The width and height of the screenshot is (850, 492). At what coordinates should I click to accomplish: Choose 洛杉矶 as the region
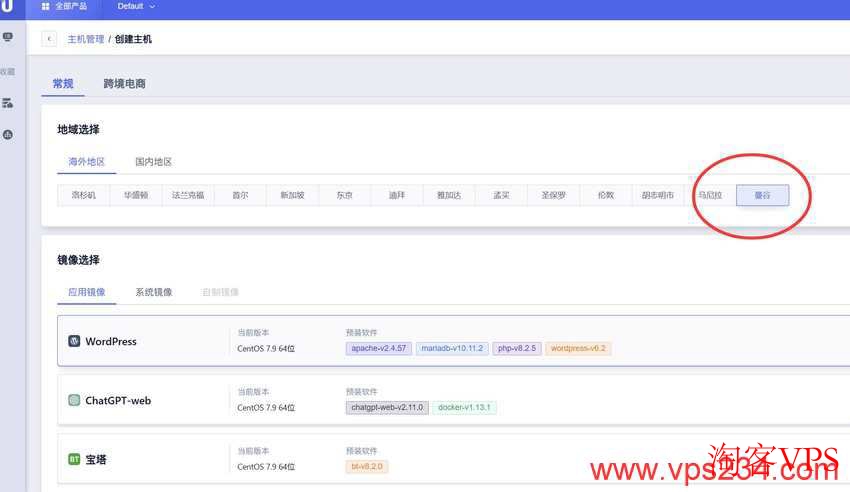[x=83, y=195]
